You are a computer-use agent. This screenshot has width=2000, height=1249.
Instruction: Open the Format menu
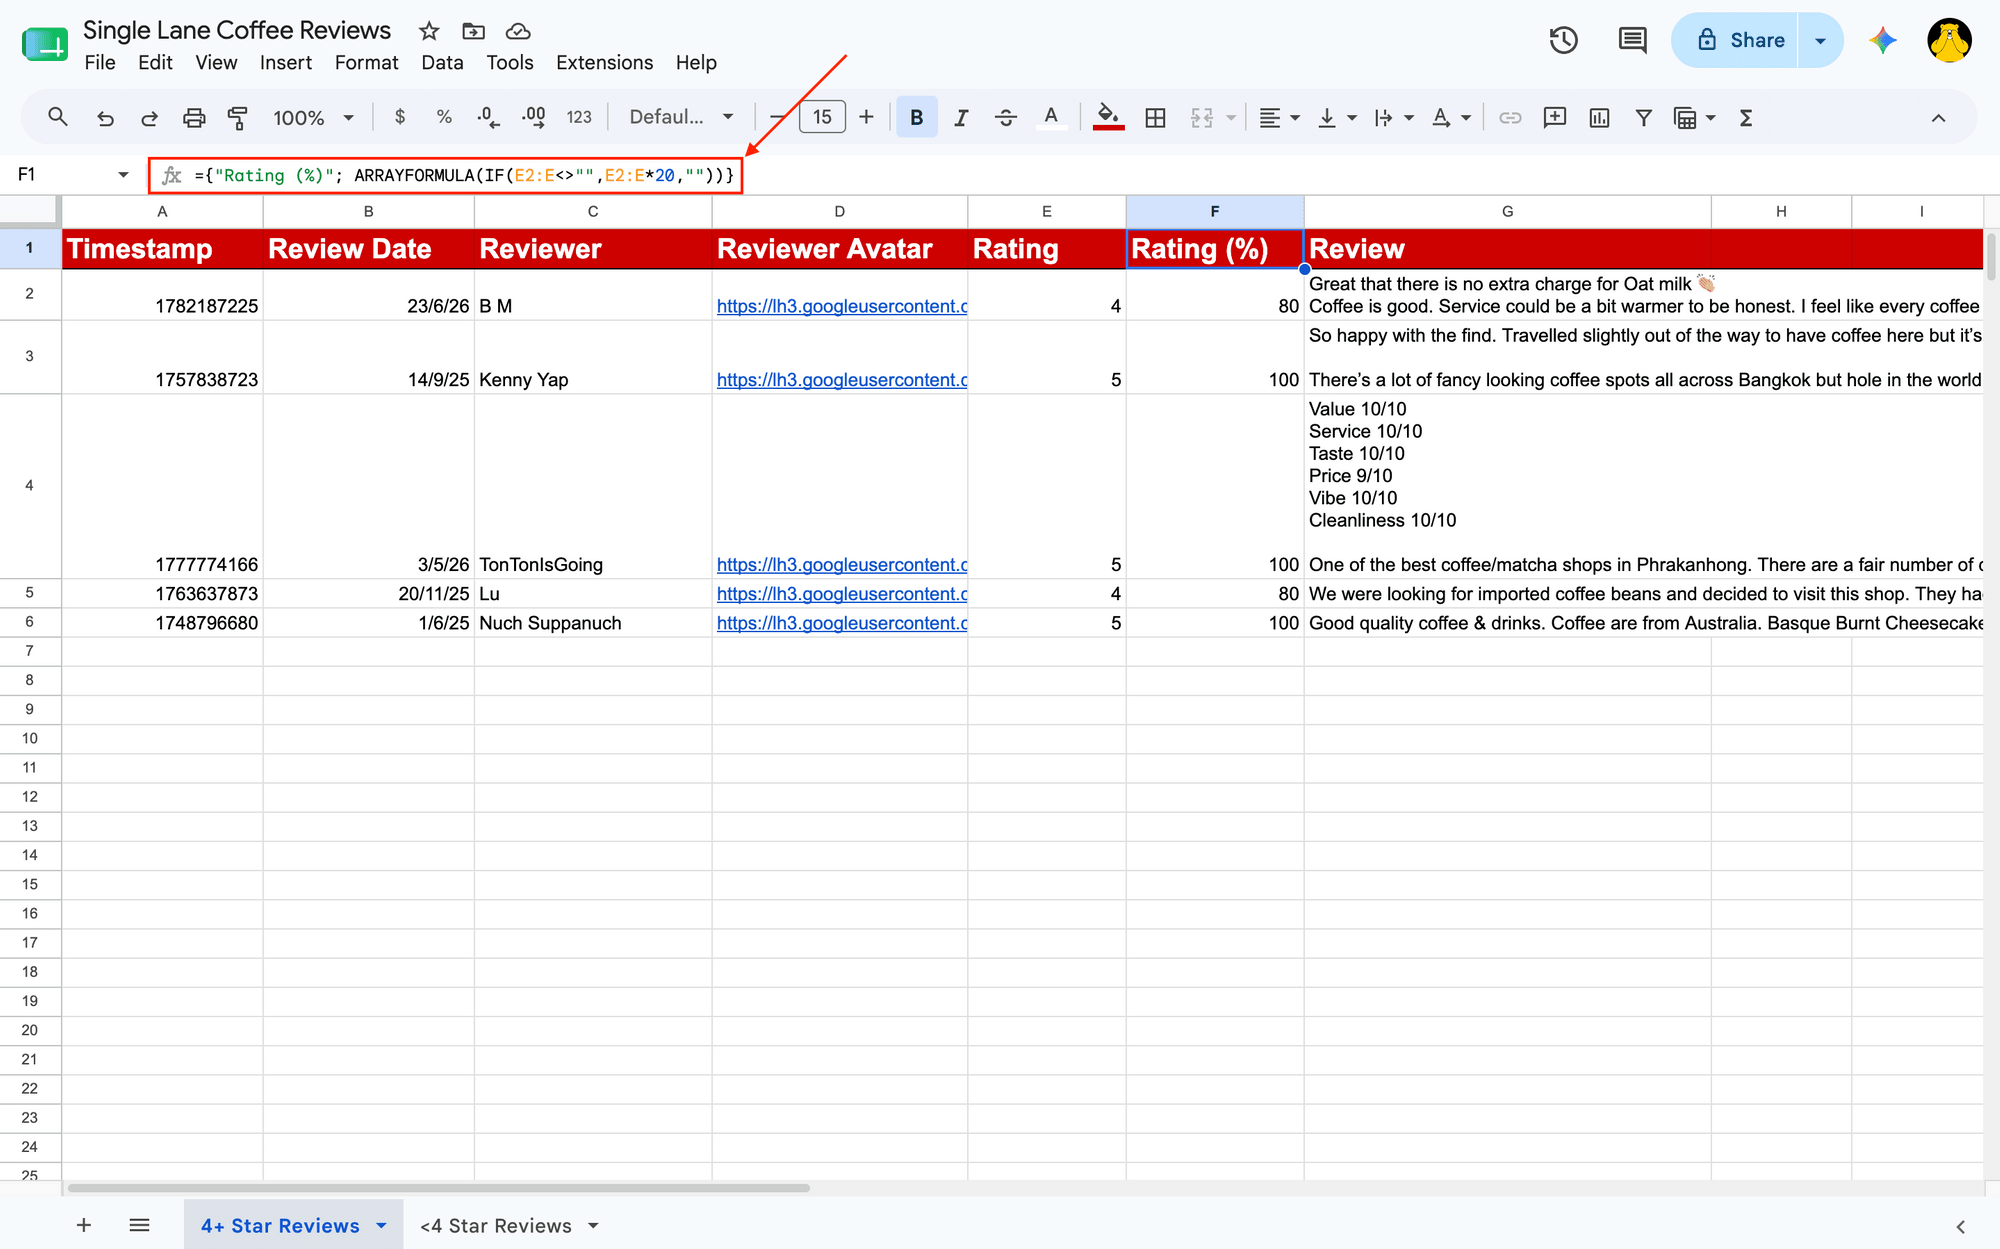pos(366,62)
